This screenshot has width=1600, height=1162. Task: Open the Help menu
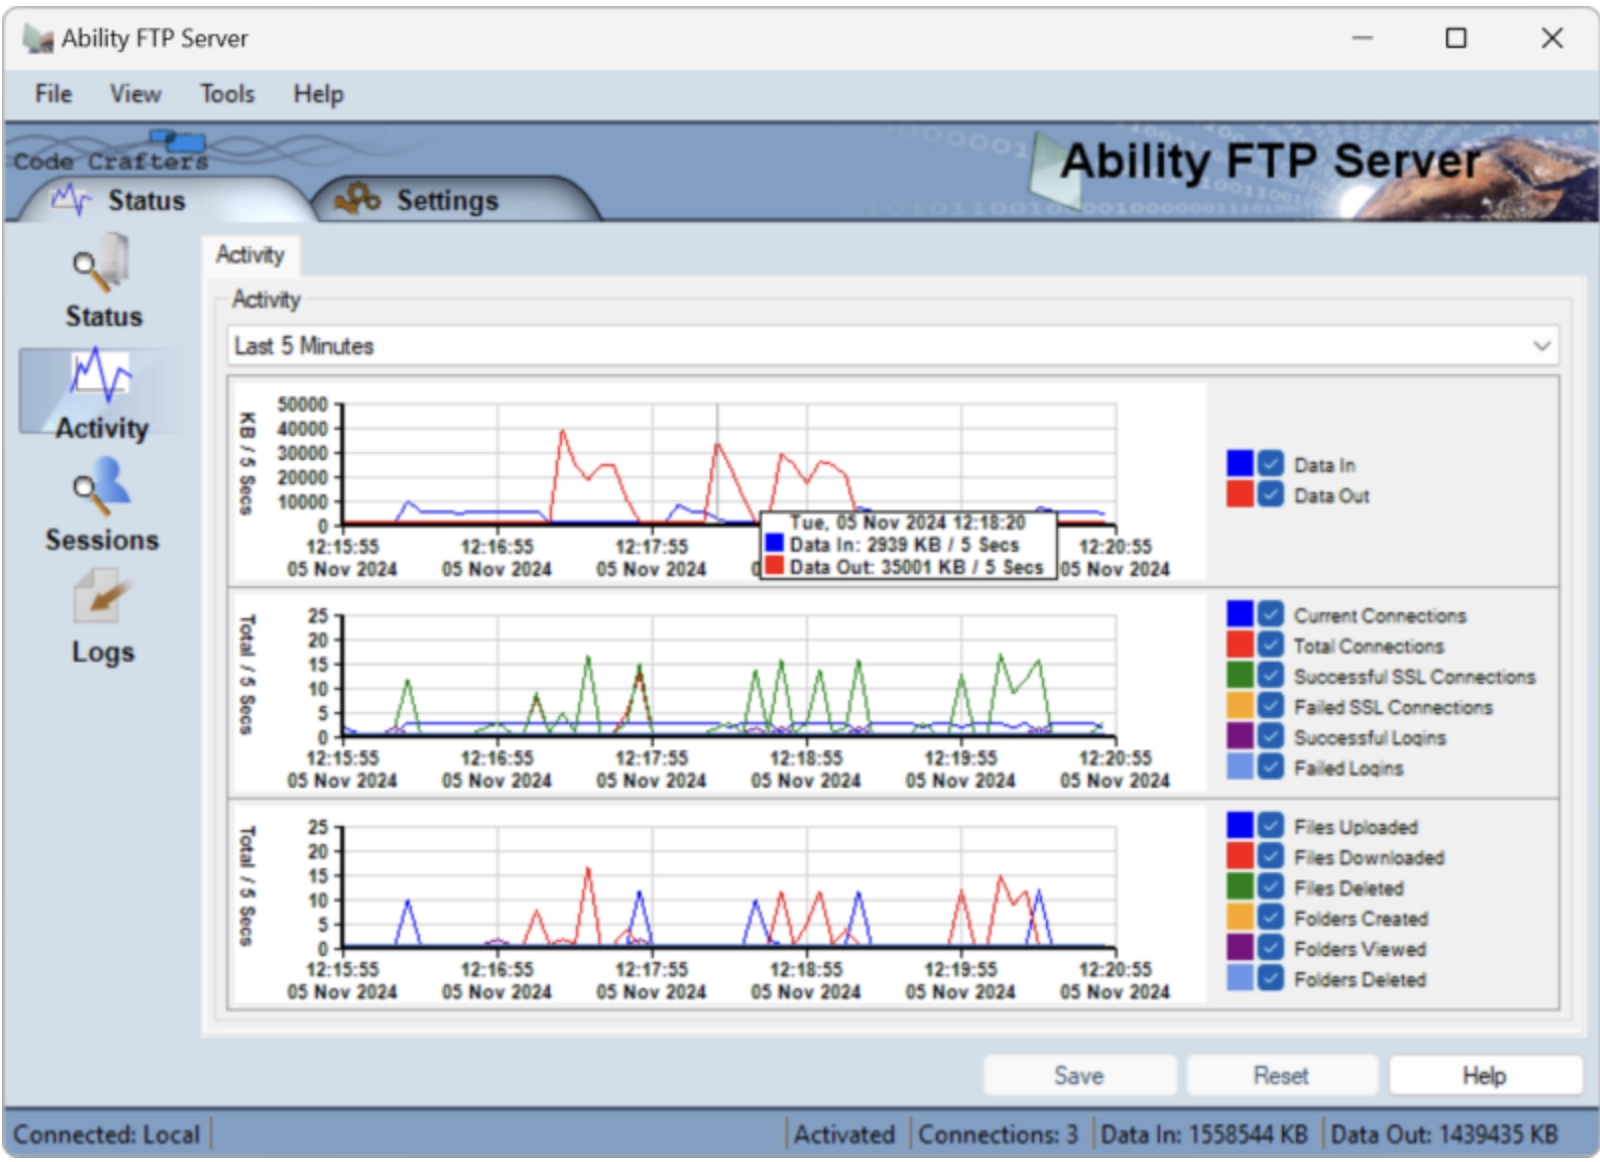[318, 94]
